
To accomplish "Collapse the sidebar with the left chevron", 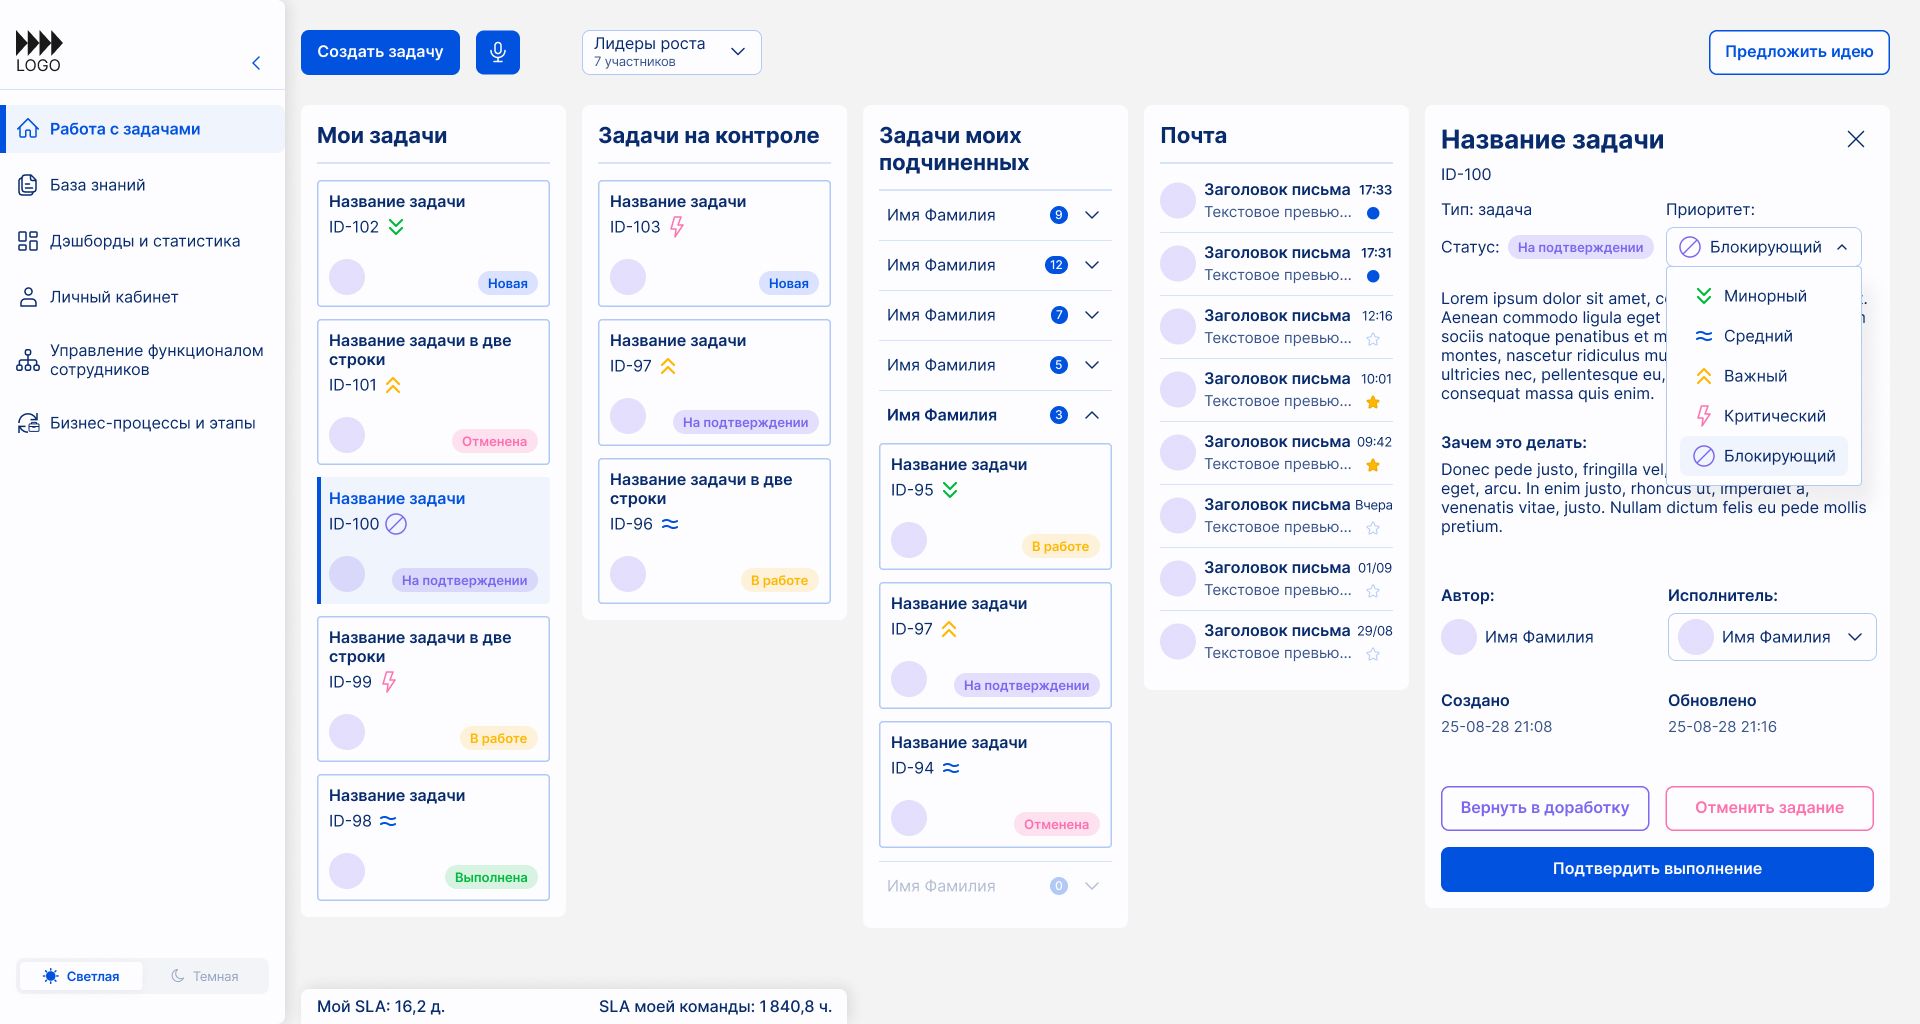I will [256, 63].
